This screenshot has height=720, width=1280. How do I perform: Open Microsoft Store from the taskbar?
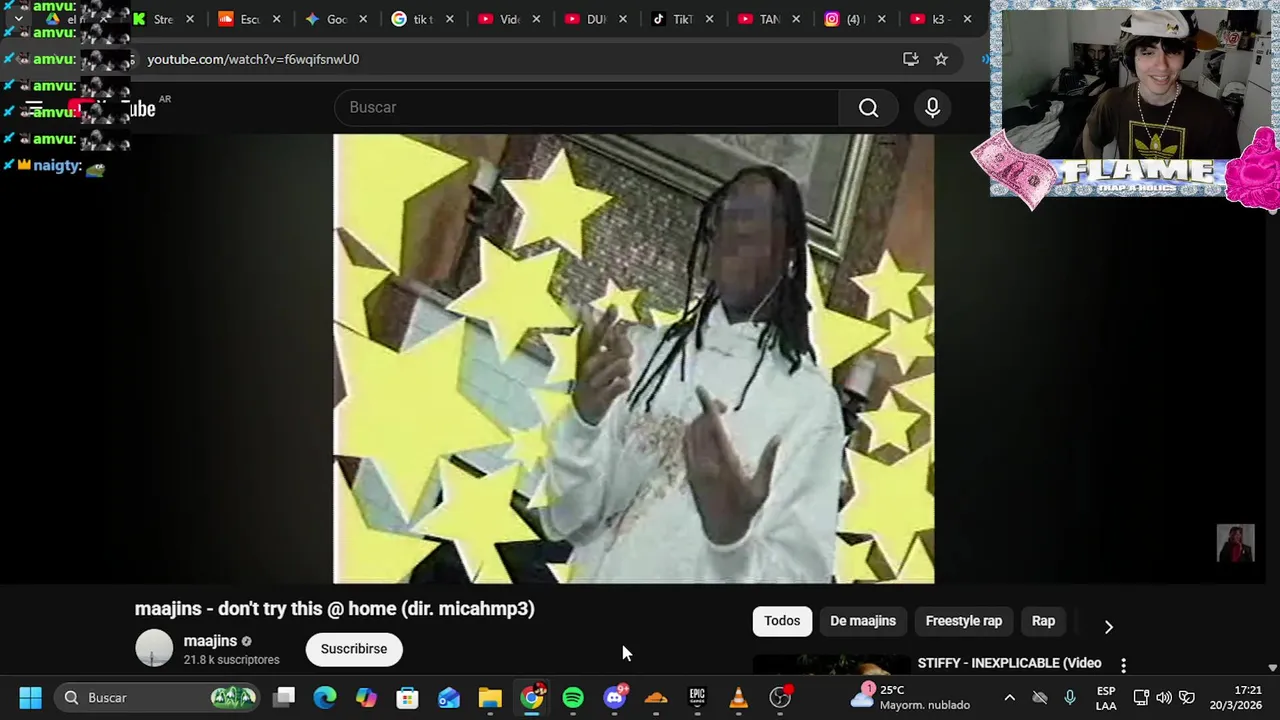(x=407, y=697)
